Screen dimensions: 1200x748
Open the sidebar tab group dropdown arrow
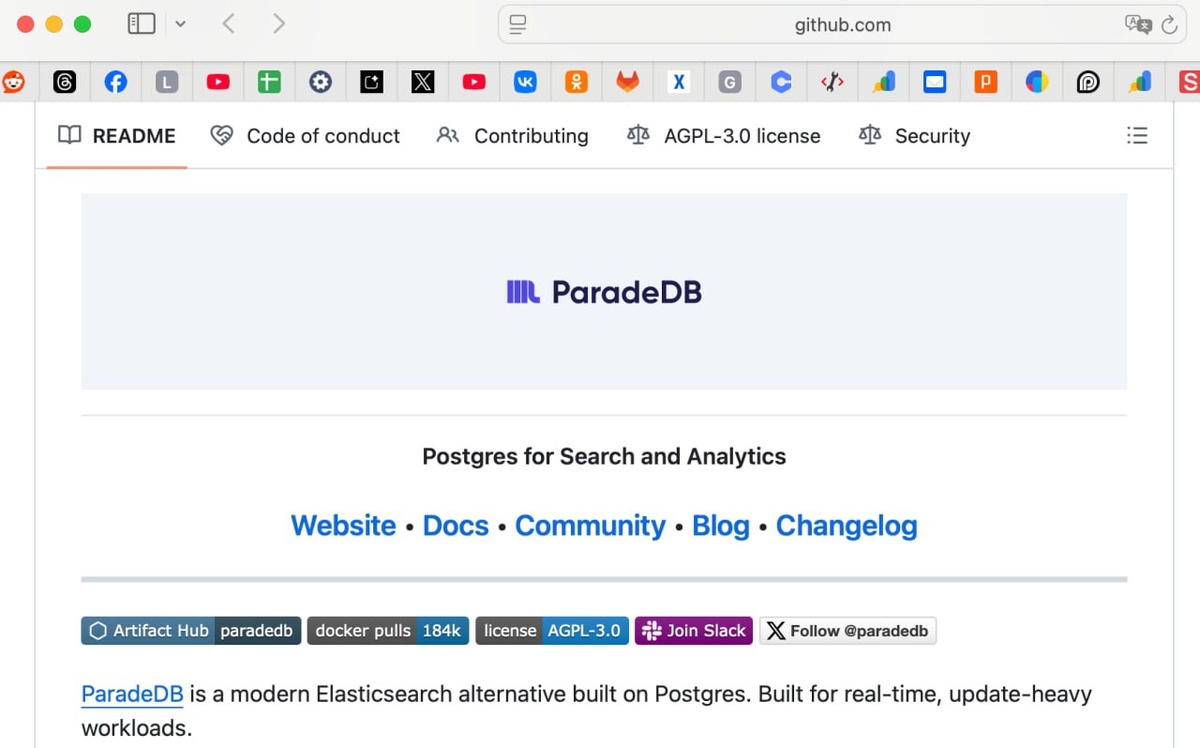181,24
